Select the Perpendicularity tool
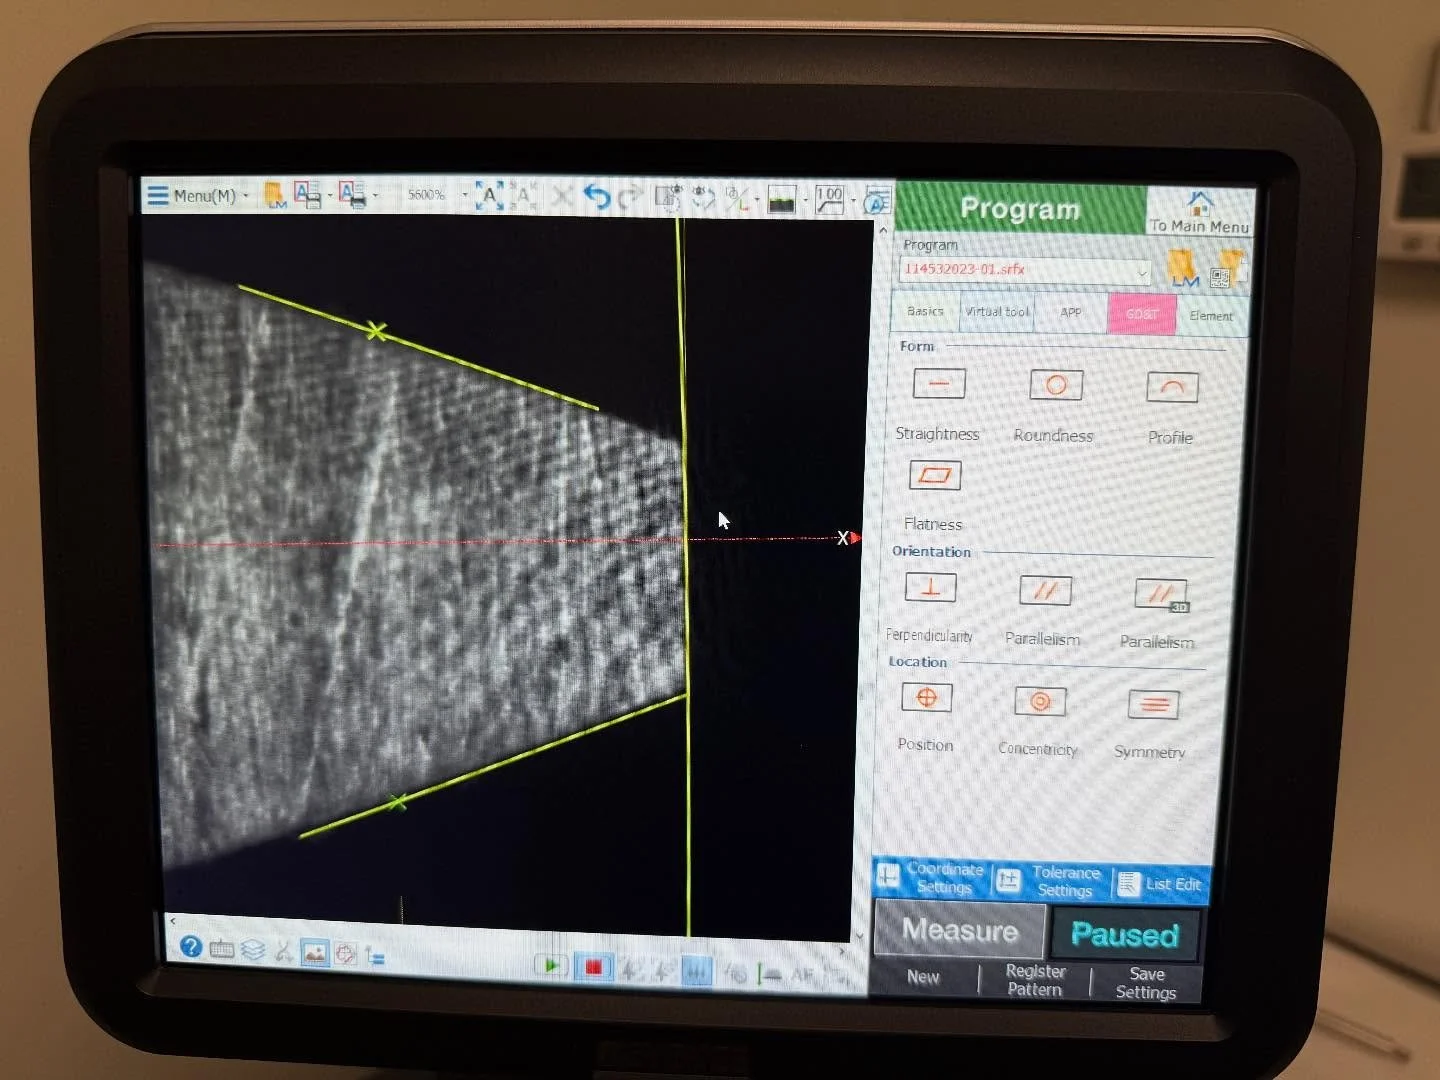 click(929, 588)
